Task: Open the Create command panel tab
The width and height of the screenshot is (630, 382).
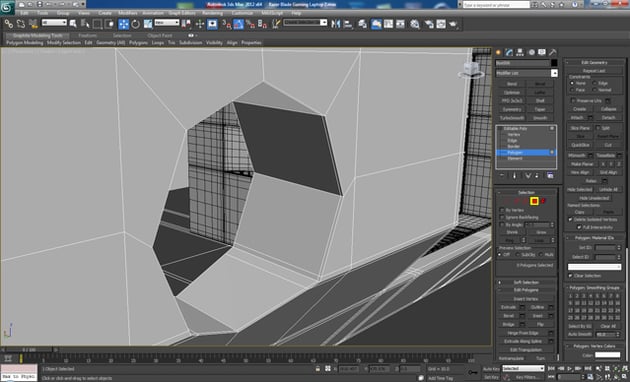Action: click(x=499, y=52)
